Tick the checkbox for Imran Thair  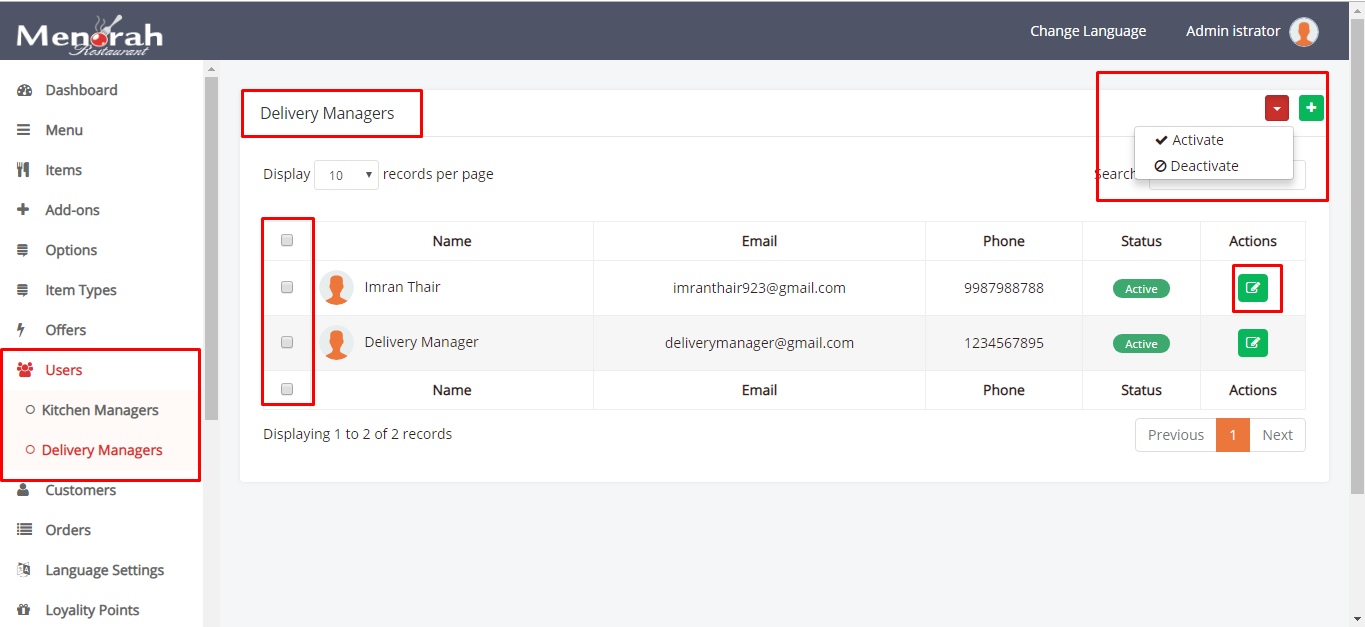[287, 287]
